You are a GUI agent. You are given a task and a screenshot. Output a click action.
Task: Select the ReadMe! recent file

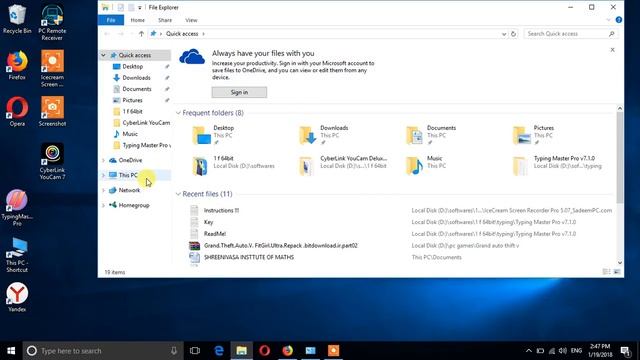(x=215, y=234)
